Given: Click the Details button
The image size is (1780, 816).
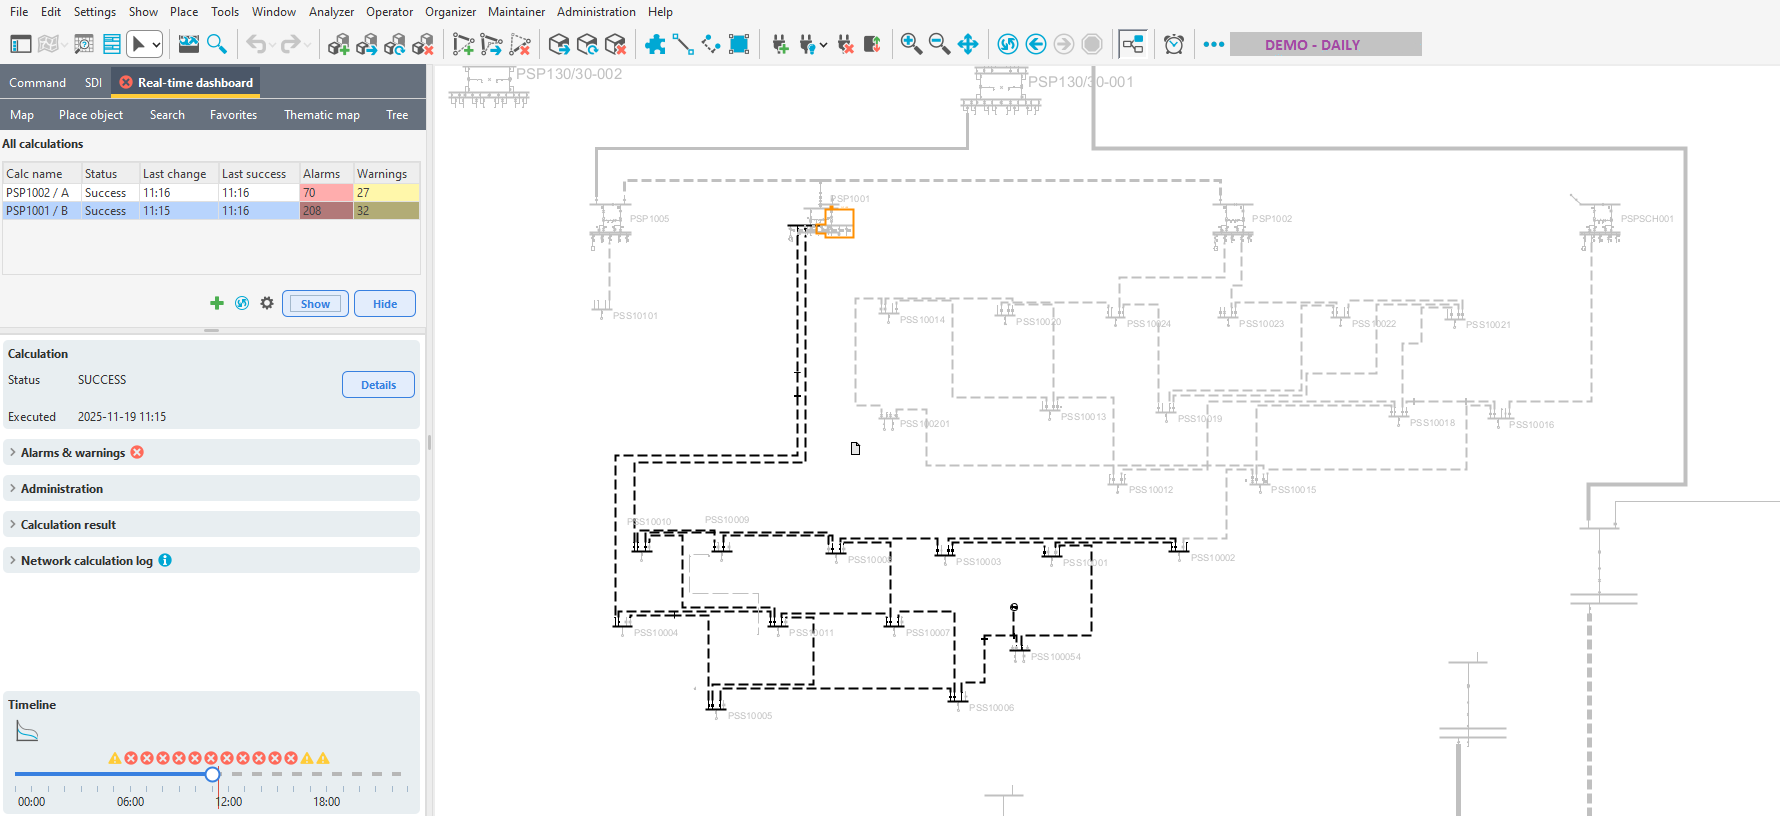Looking at the screenshot, I should click(378, 385).
